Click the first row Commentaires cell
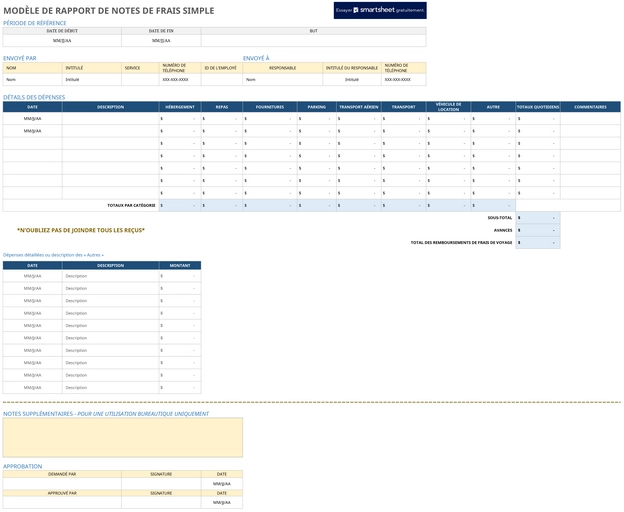Viewport: 624px width, 512px height. [x=591, y=119]
